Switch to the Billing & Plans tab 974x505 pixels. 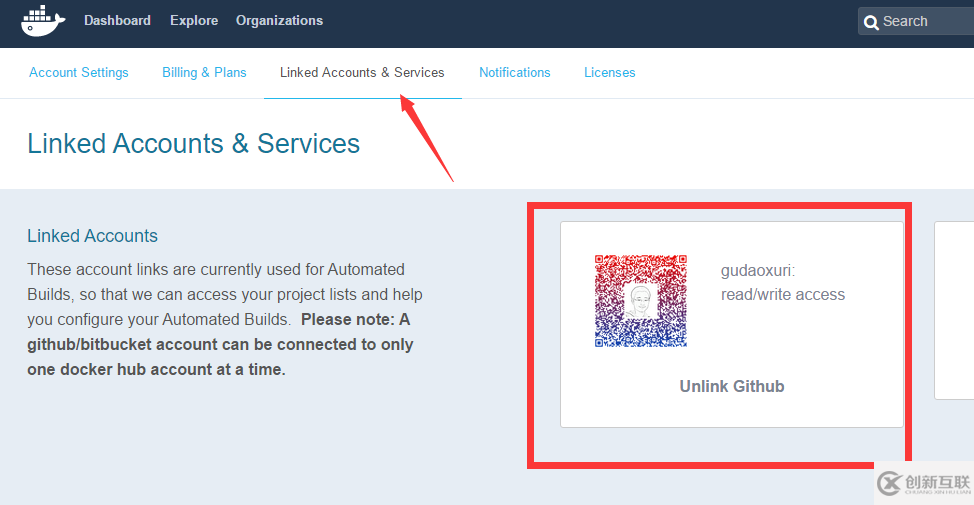coord(204,73)
